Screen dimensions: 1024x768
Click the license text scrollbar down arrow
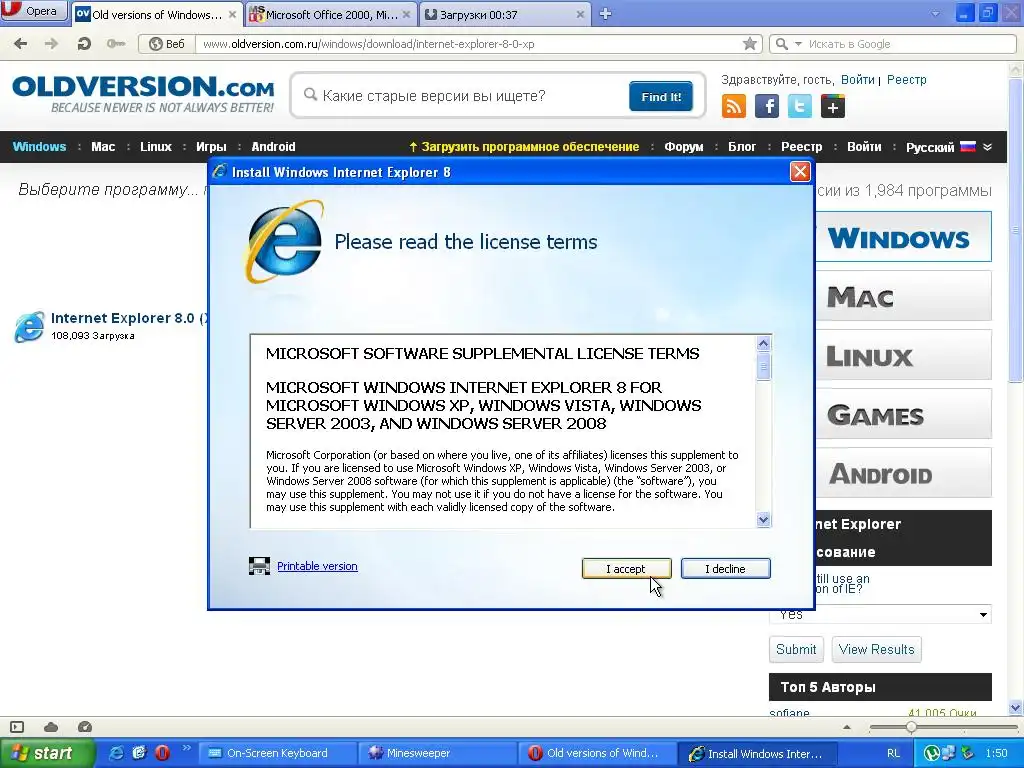pos(763,520)
